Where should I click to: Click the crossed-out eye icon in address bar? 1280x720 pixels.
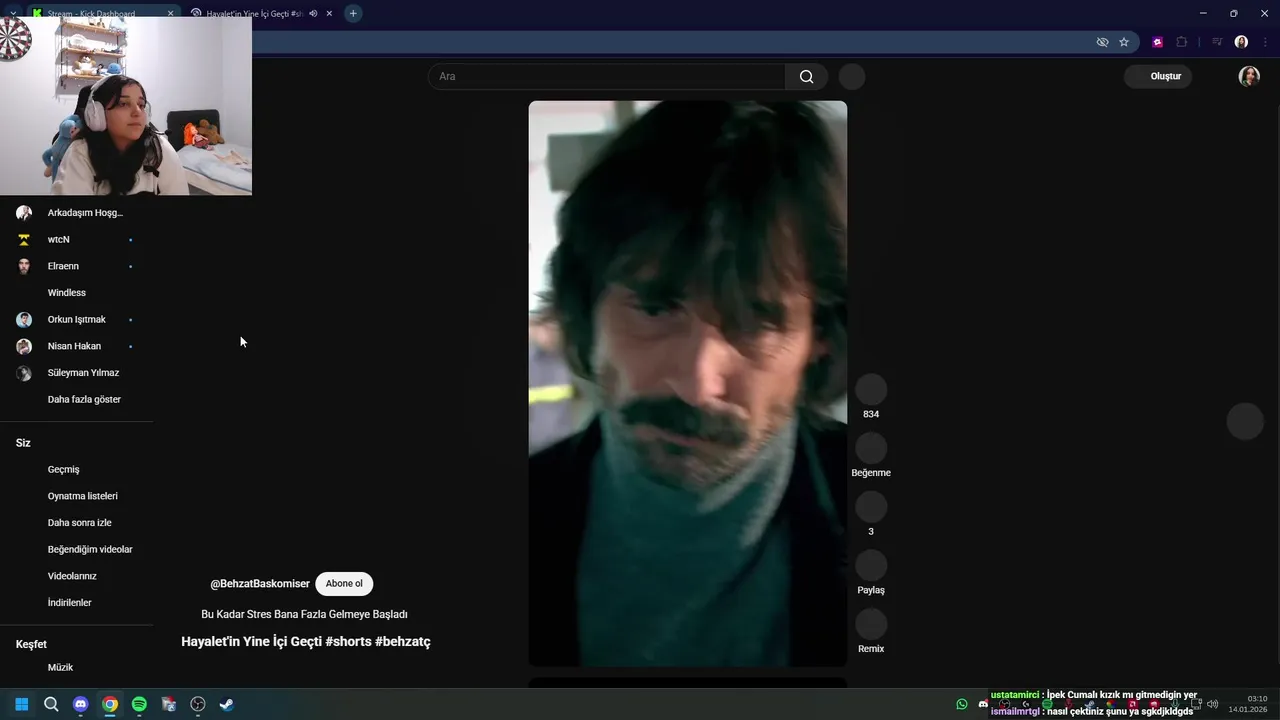coord(1102,42)
